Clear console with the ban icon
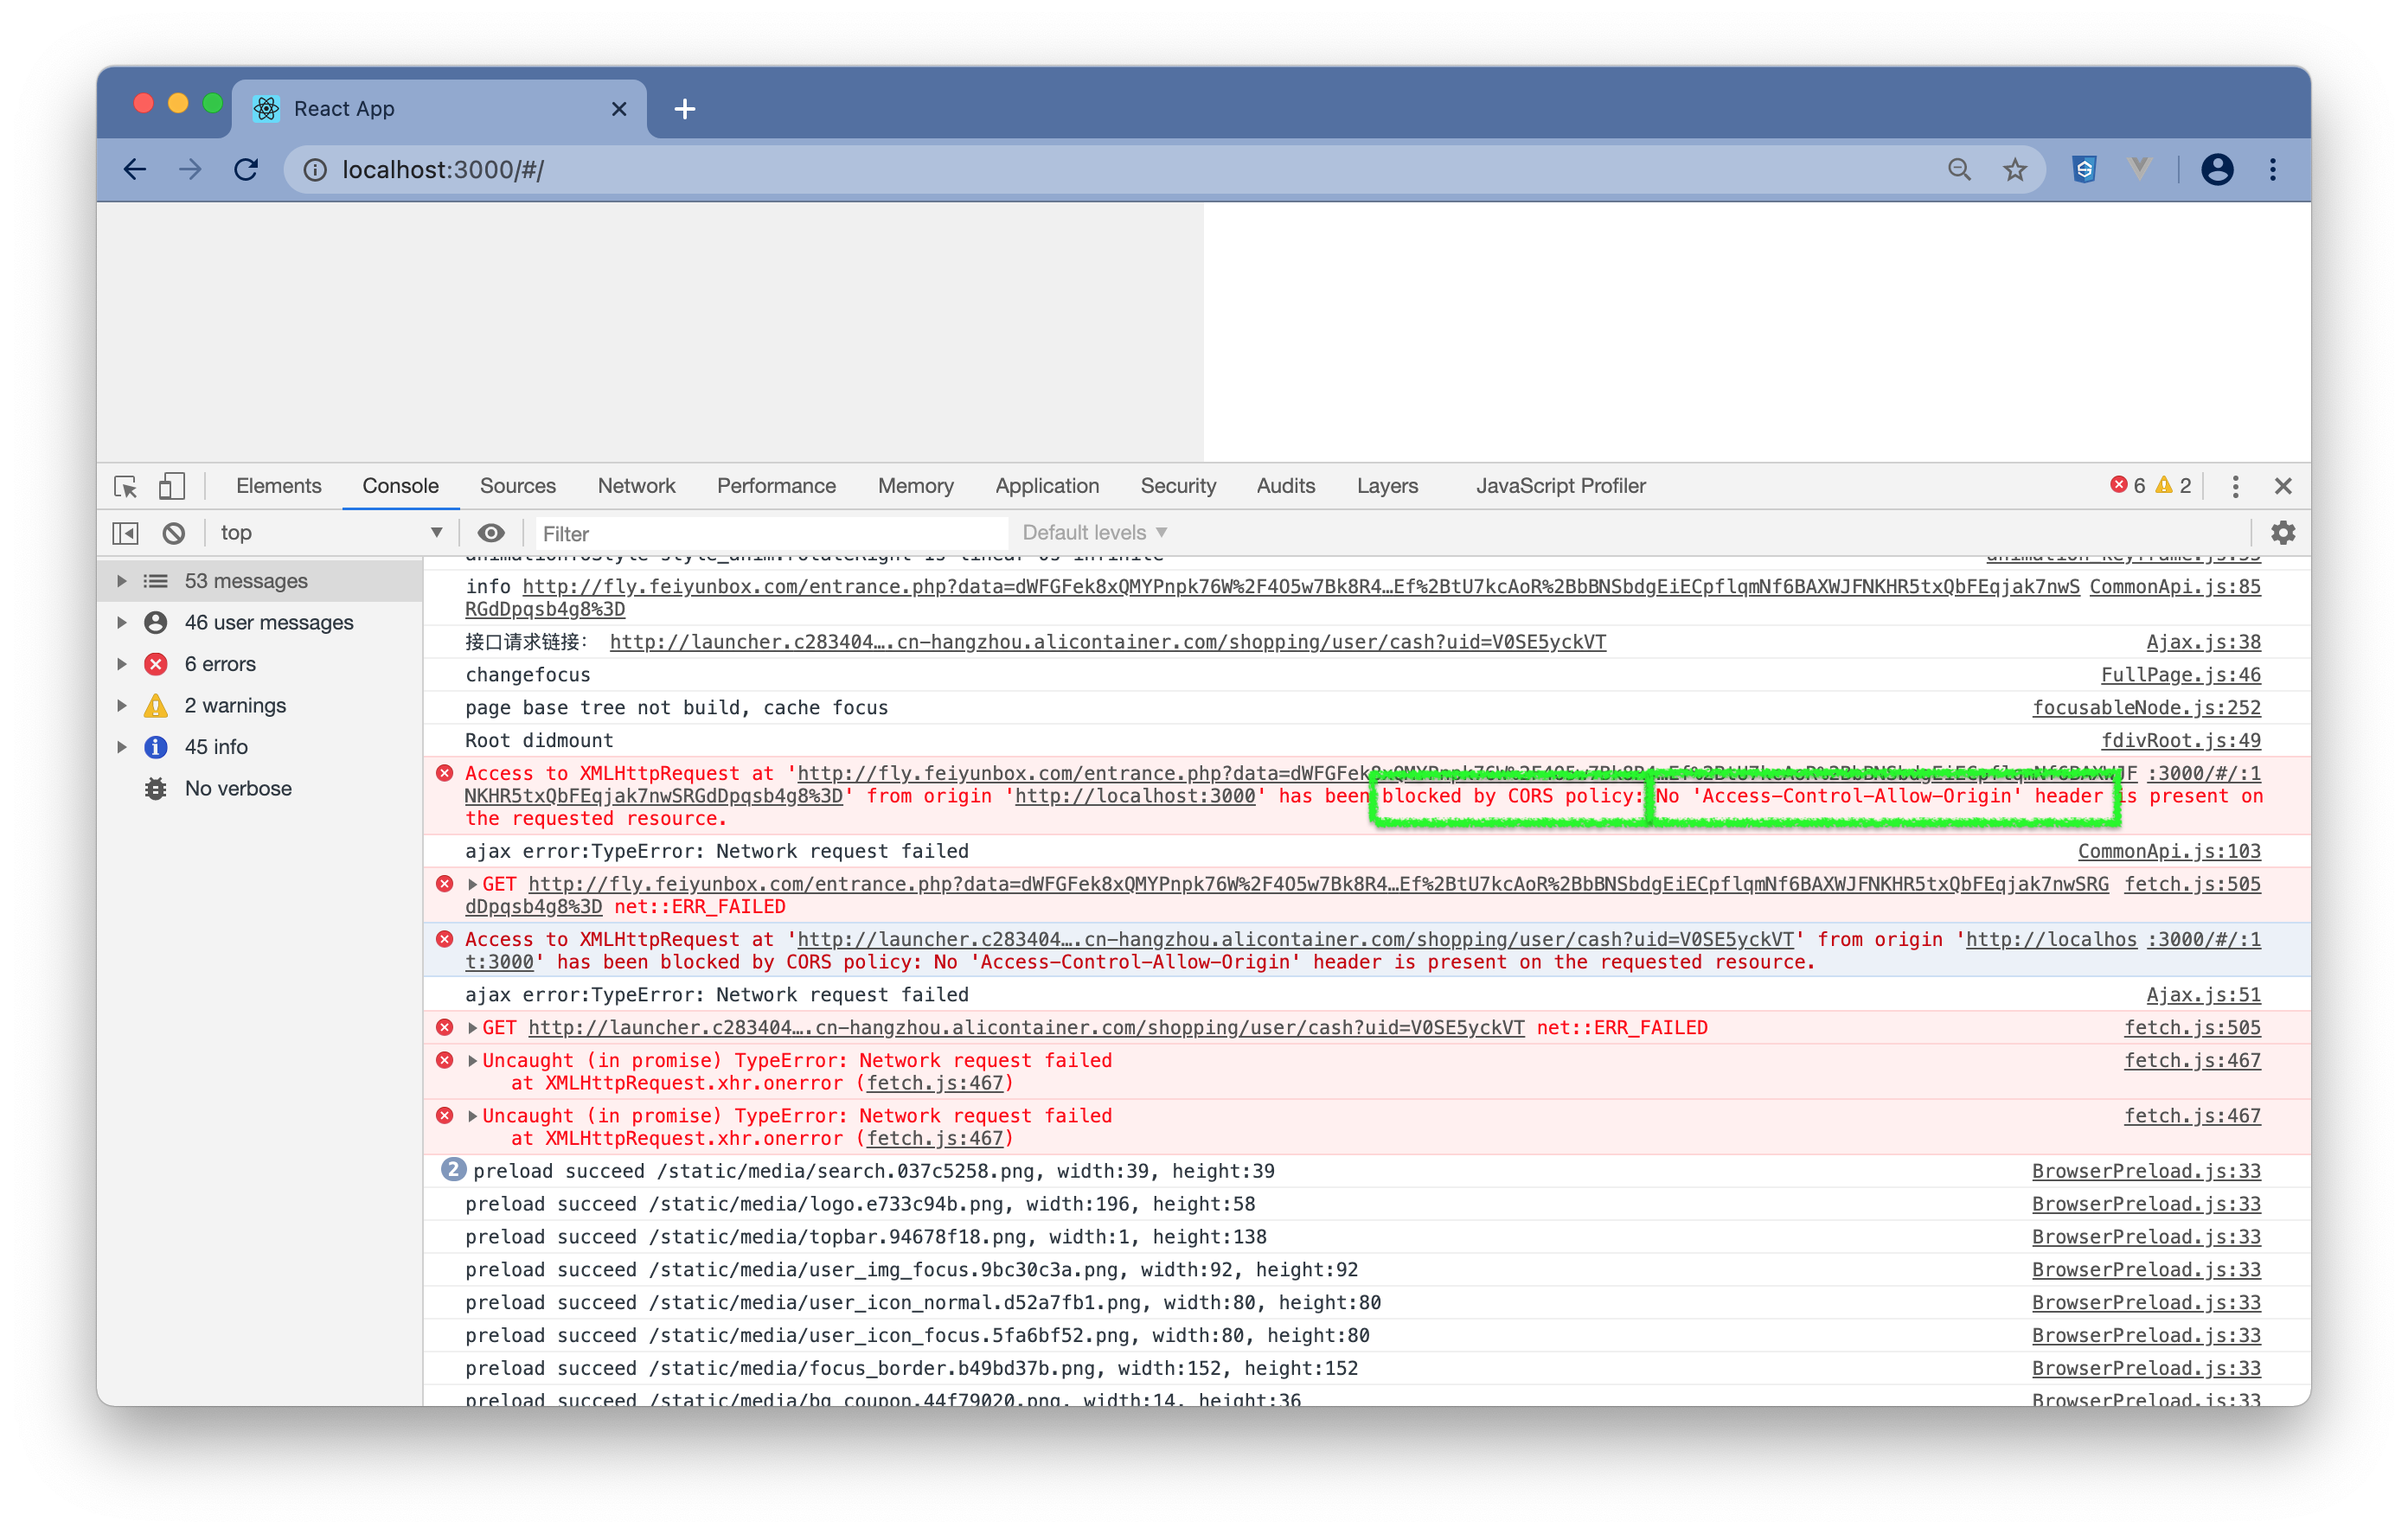2408x1534 pixels. (174, 533)
